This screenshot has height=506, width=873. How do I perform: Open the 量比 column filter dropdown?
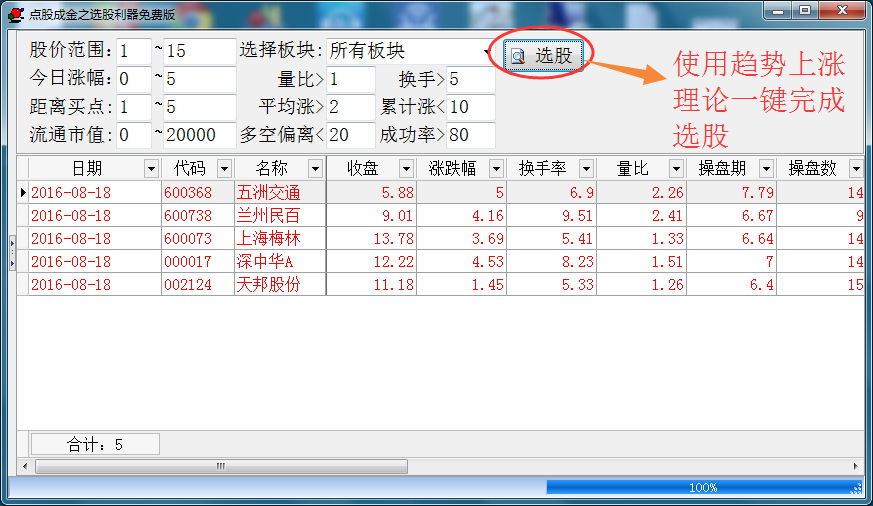676,169
